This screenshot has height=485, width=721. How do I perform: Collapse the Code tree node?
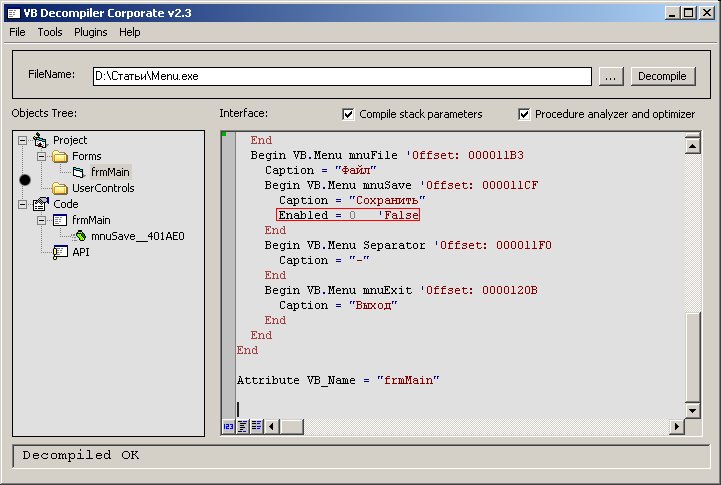pyautogui.click(x=24, y=204)
